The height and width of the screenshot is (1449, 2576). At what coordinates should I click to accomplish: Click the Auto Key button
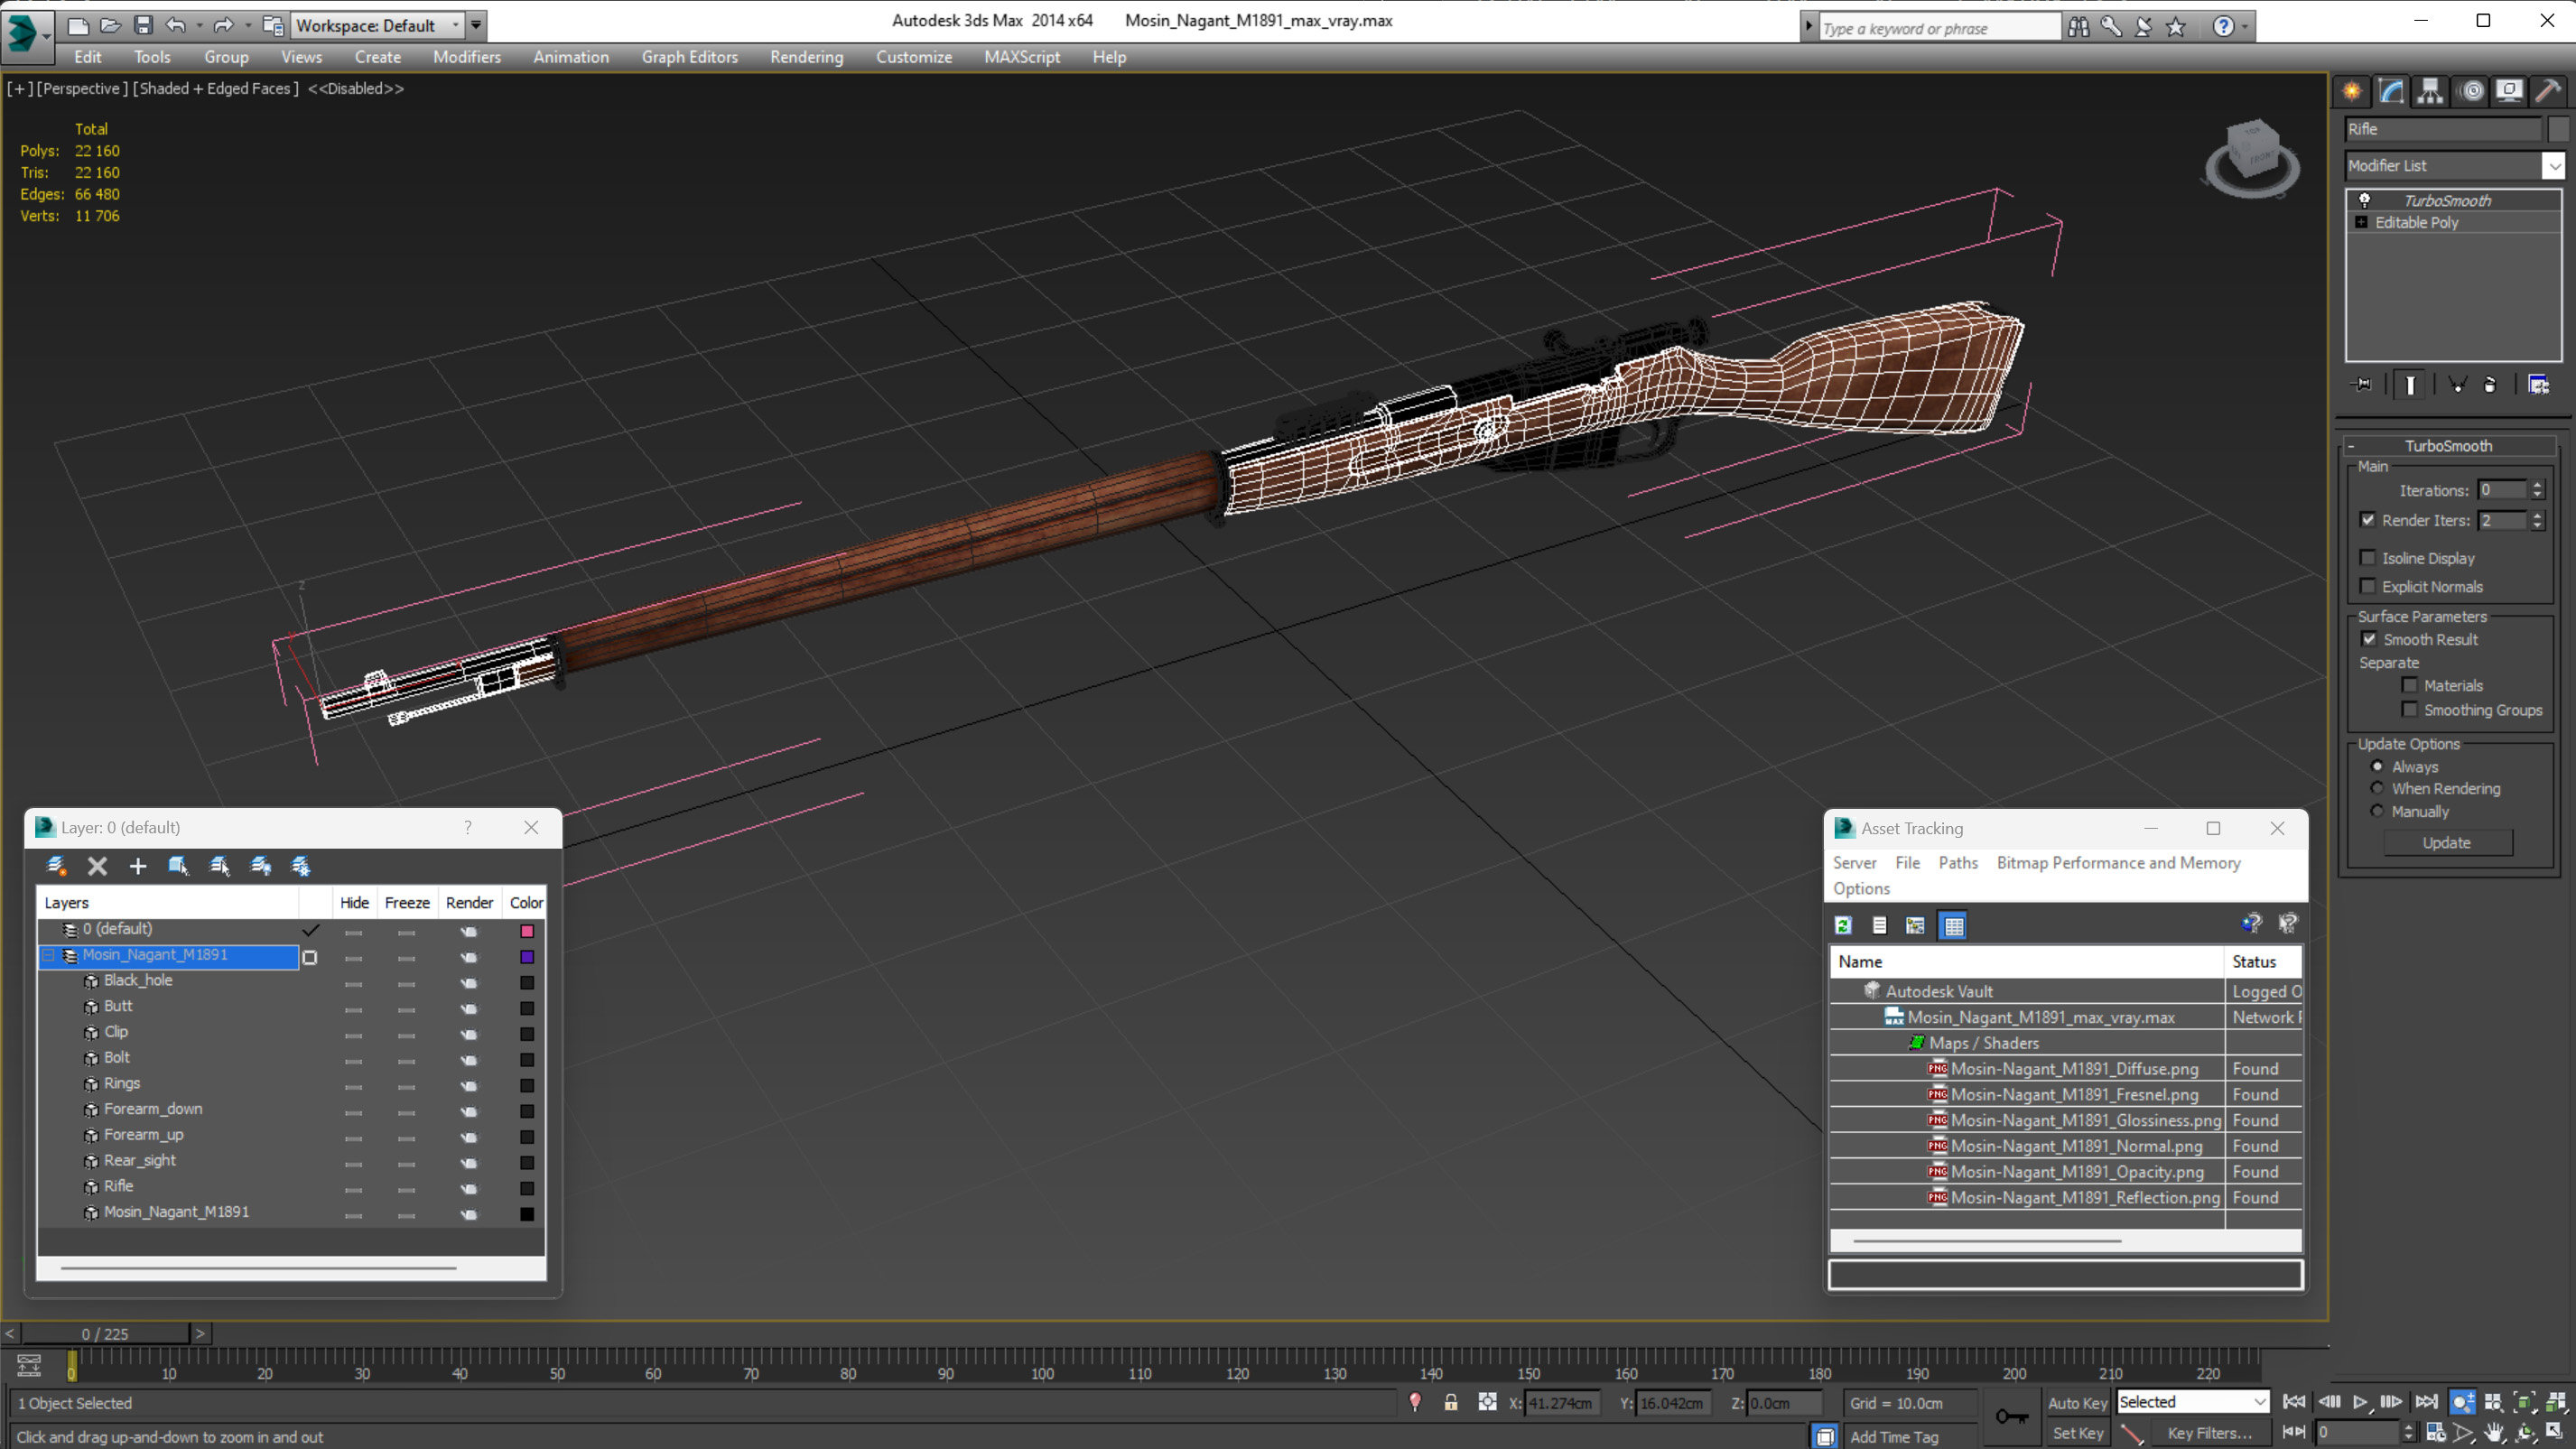point(2077,1403)
